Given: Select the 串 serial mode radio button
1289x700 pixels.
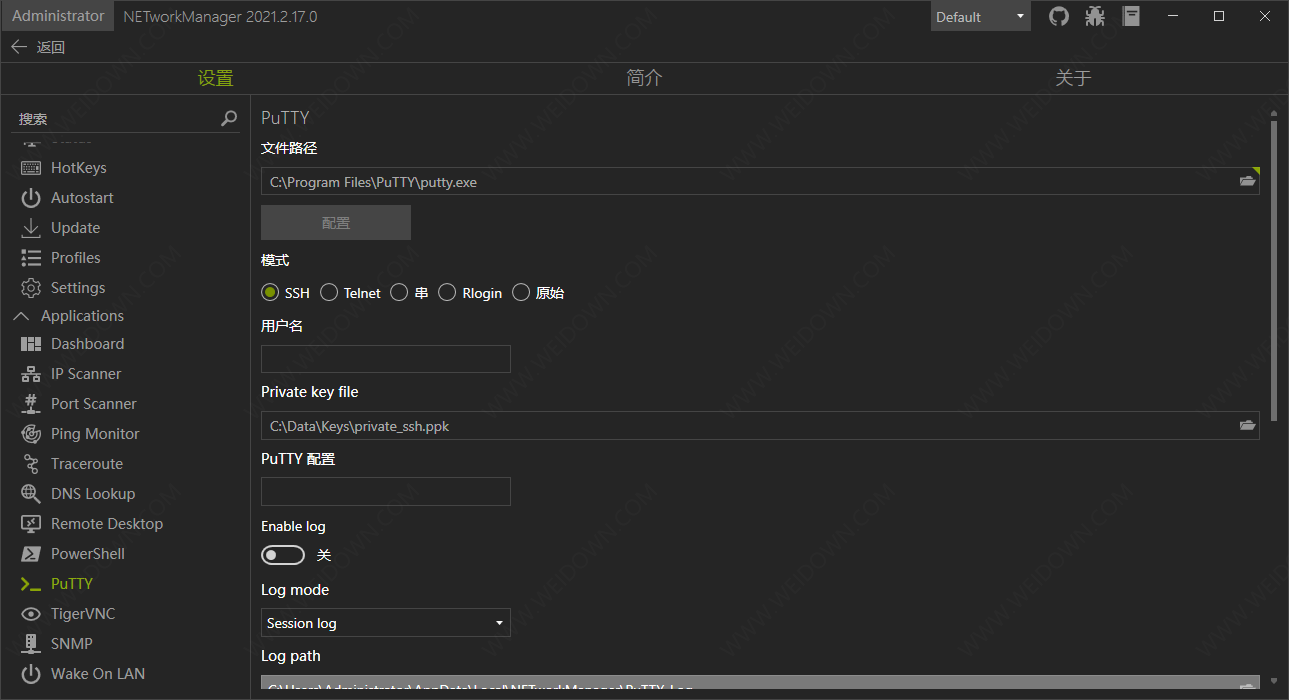Looking at the screenshot, I should pos(399,293).
